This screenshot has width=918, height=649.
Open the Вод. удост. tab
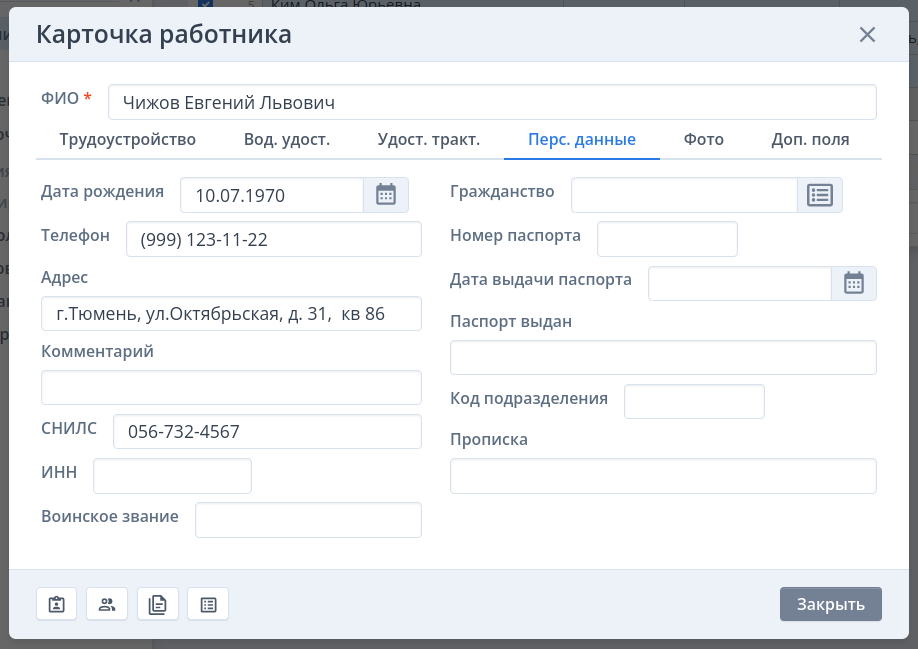[x=287, y=140]
